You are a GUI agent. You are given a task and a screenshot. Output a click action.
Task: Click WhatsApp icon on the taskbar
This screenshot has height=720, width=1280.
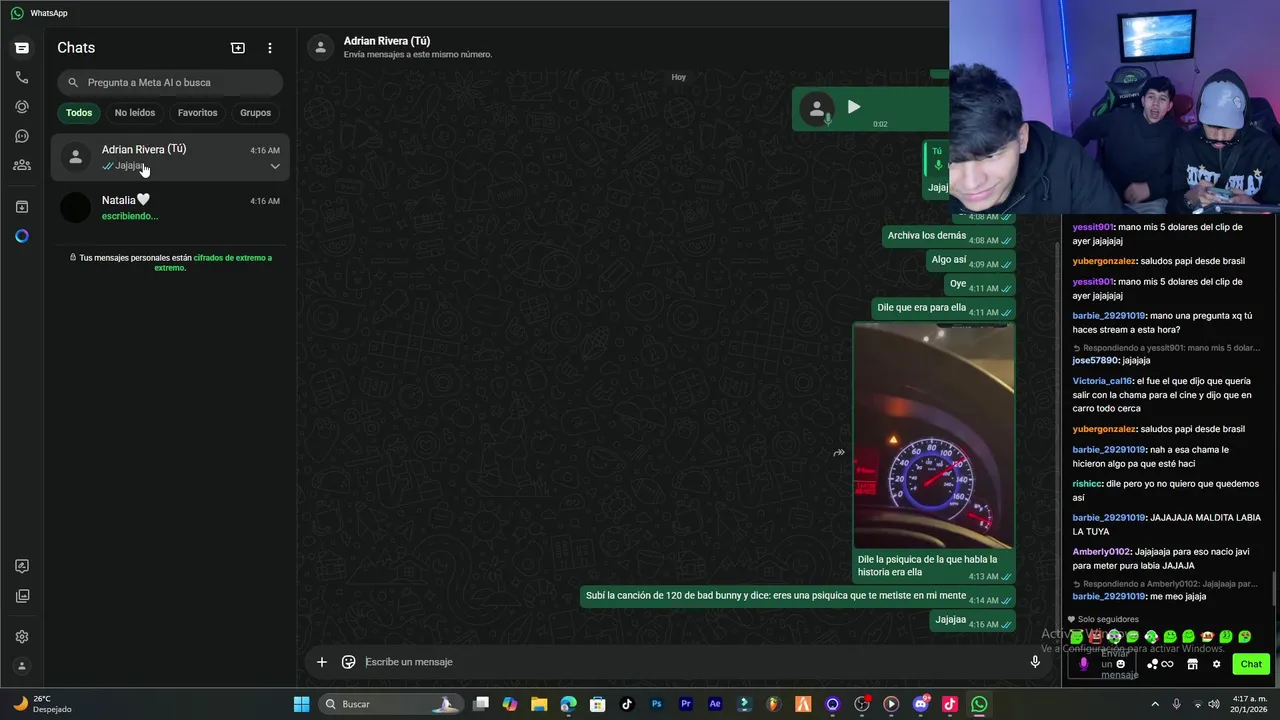[x=979, y=704]
